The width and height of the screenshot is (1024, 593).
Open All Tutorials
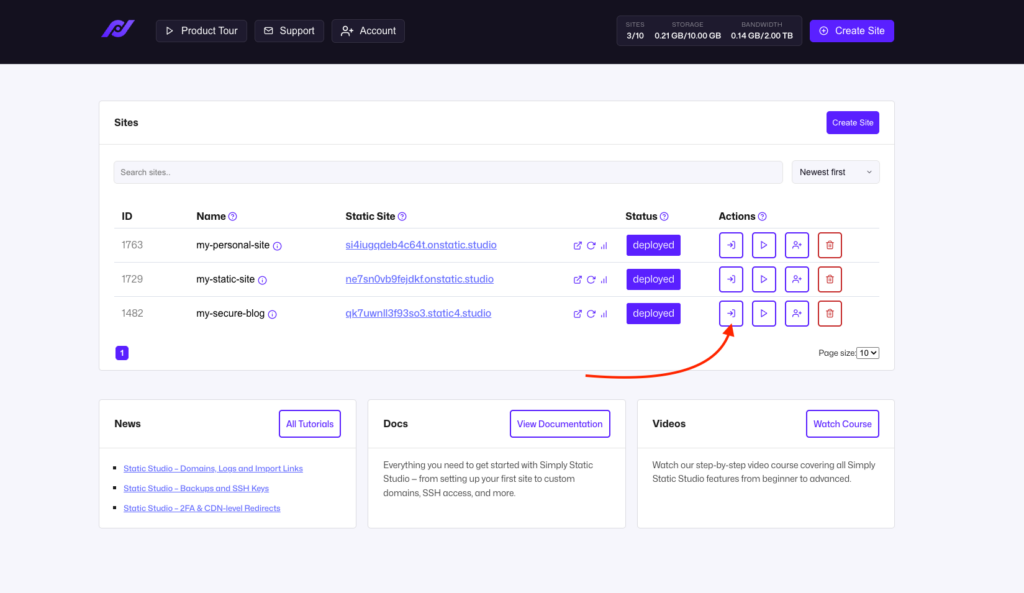[x=310, y=424]
